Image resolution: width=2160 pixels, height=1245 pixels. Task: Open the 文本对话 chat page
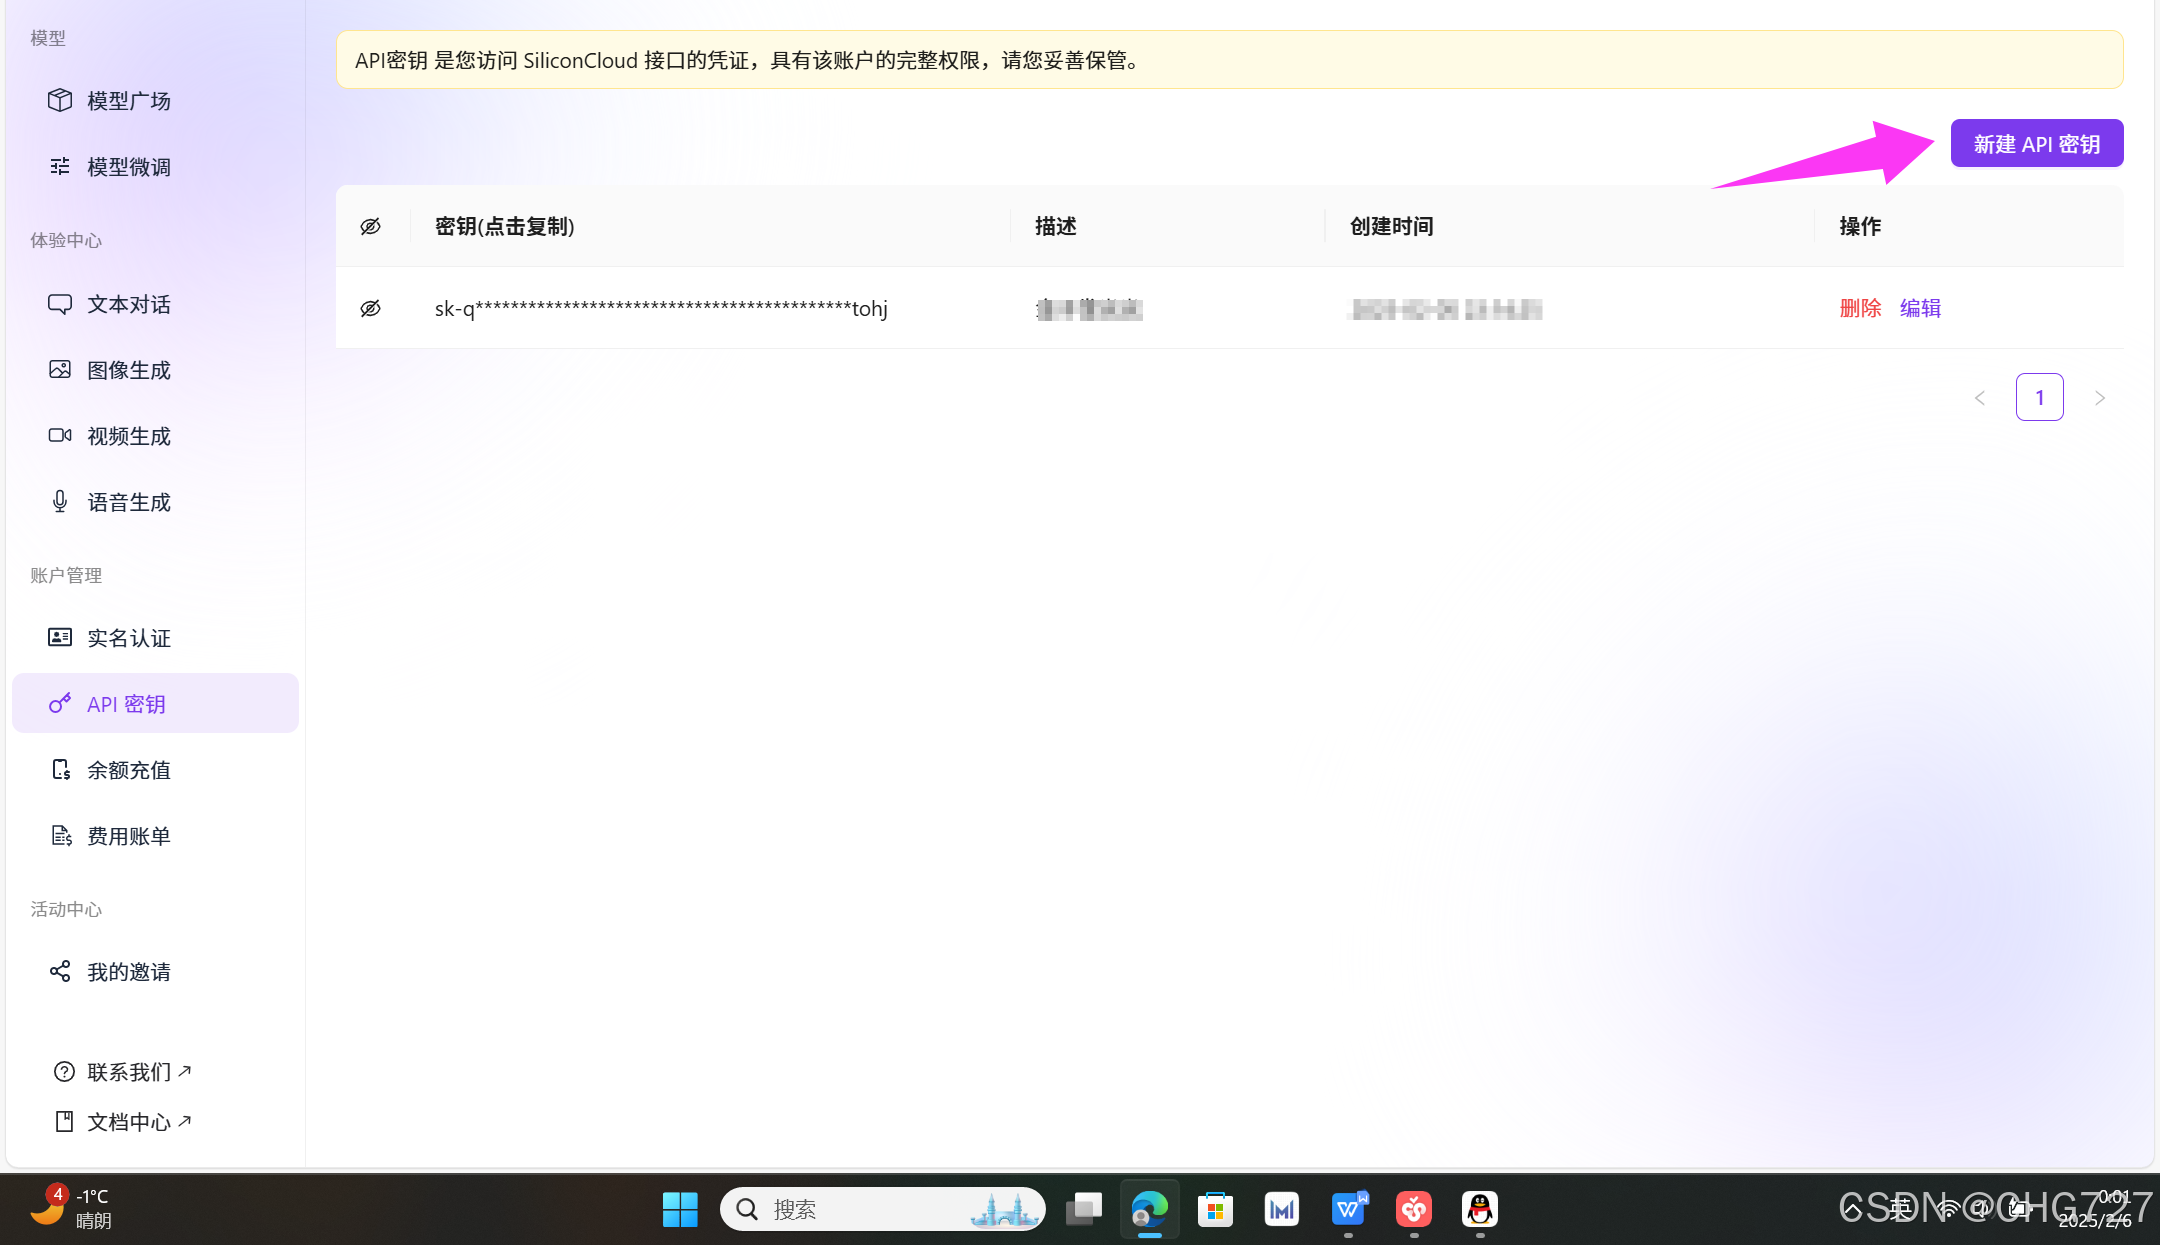pos(128,304)
